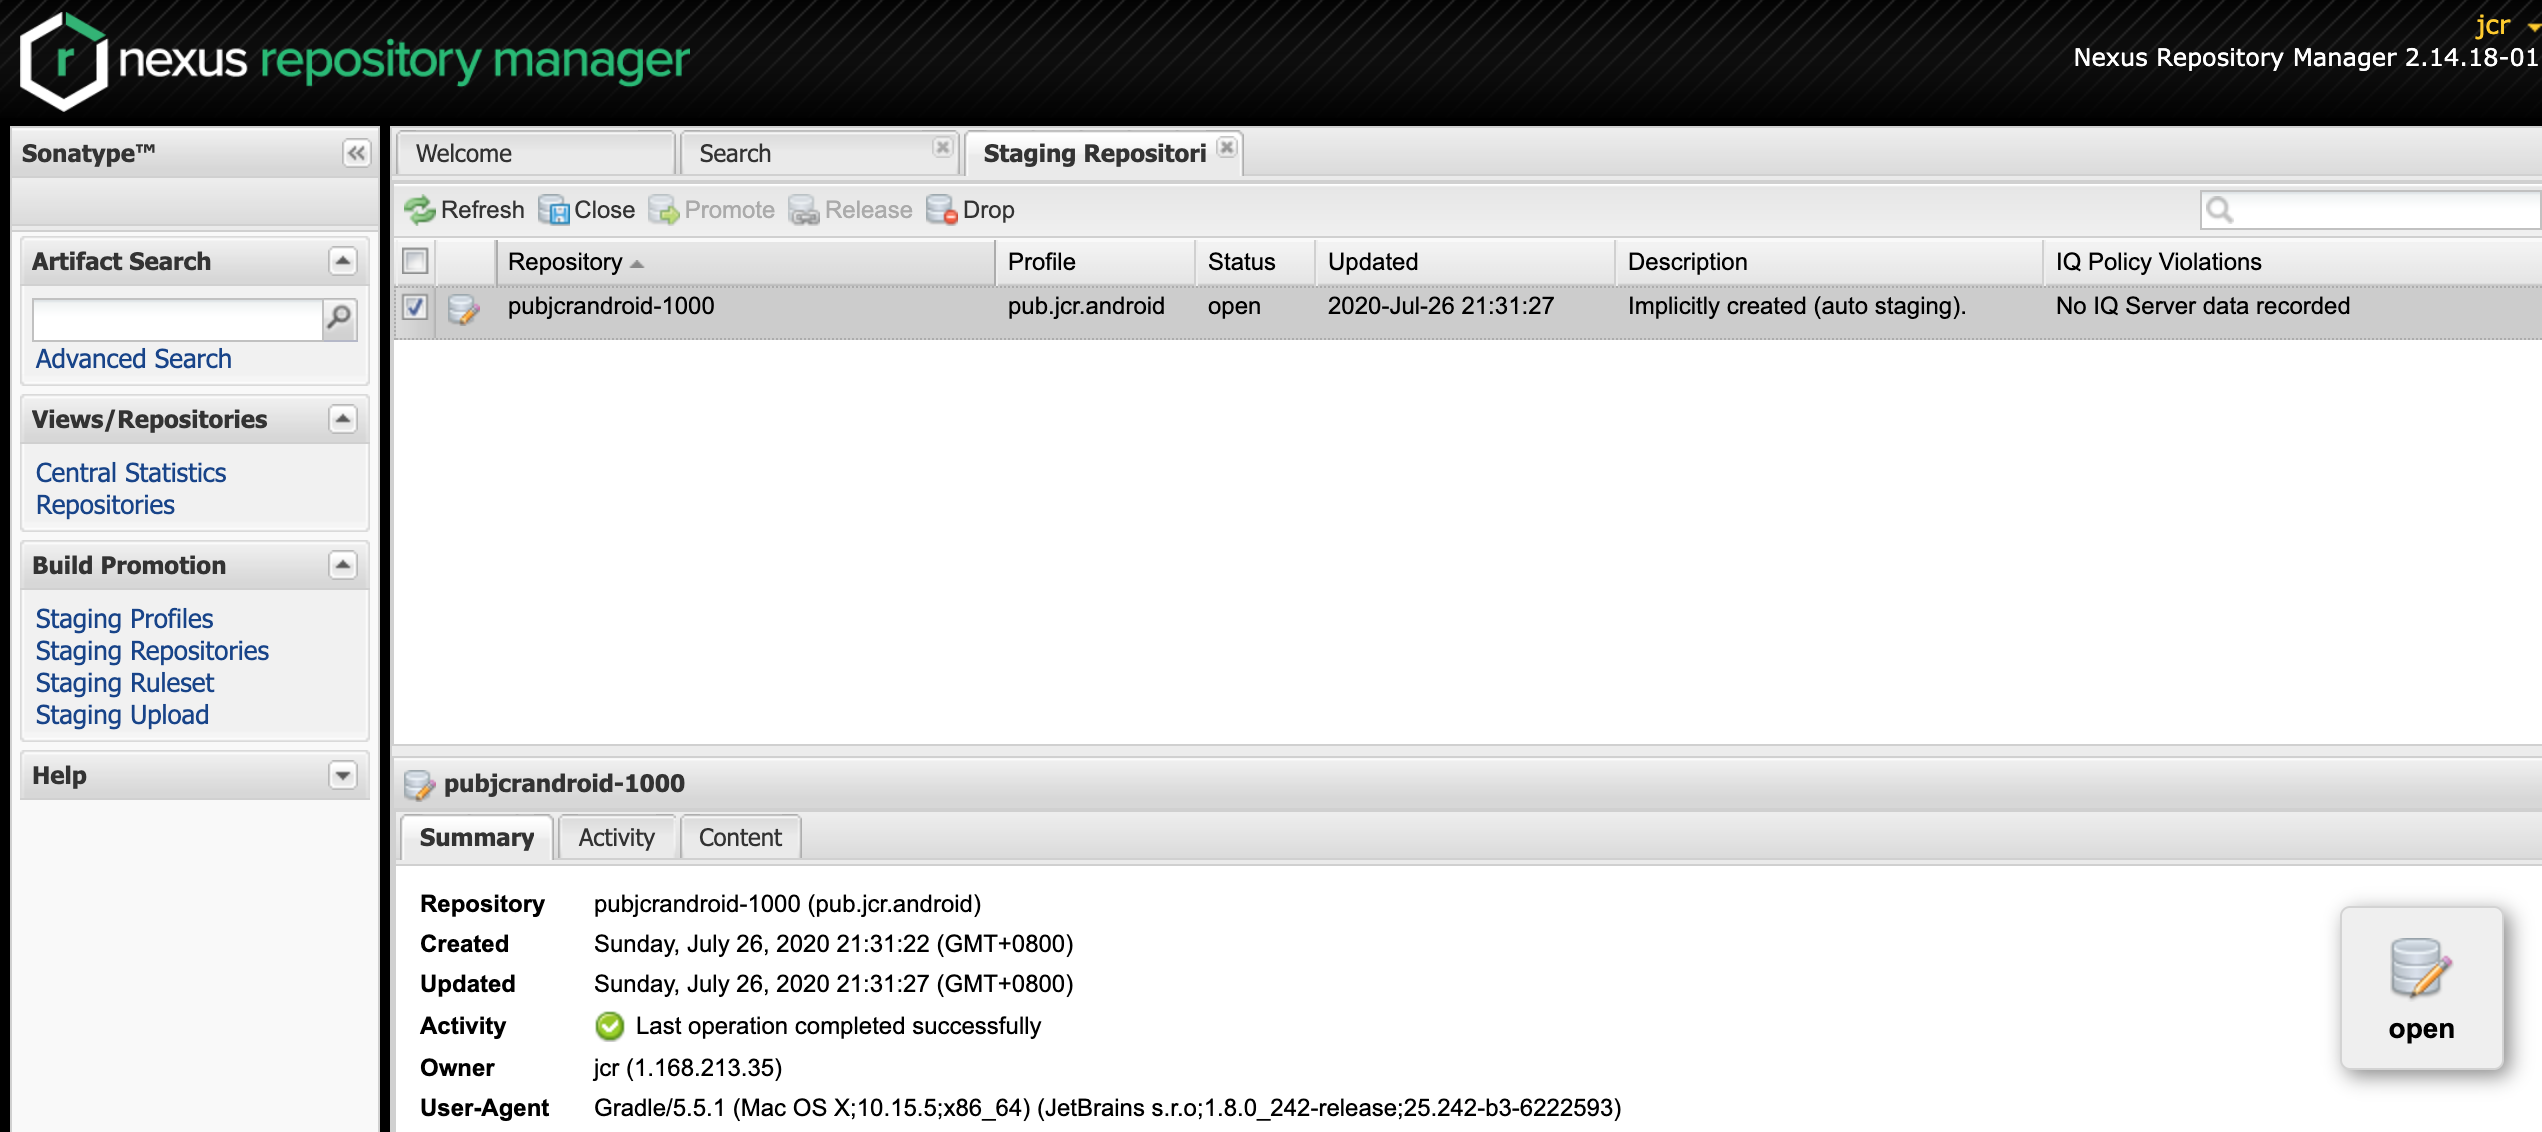
Task: Open the Staging Profiles link
Action: tap(124, 618)
